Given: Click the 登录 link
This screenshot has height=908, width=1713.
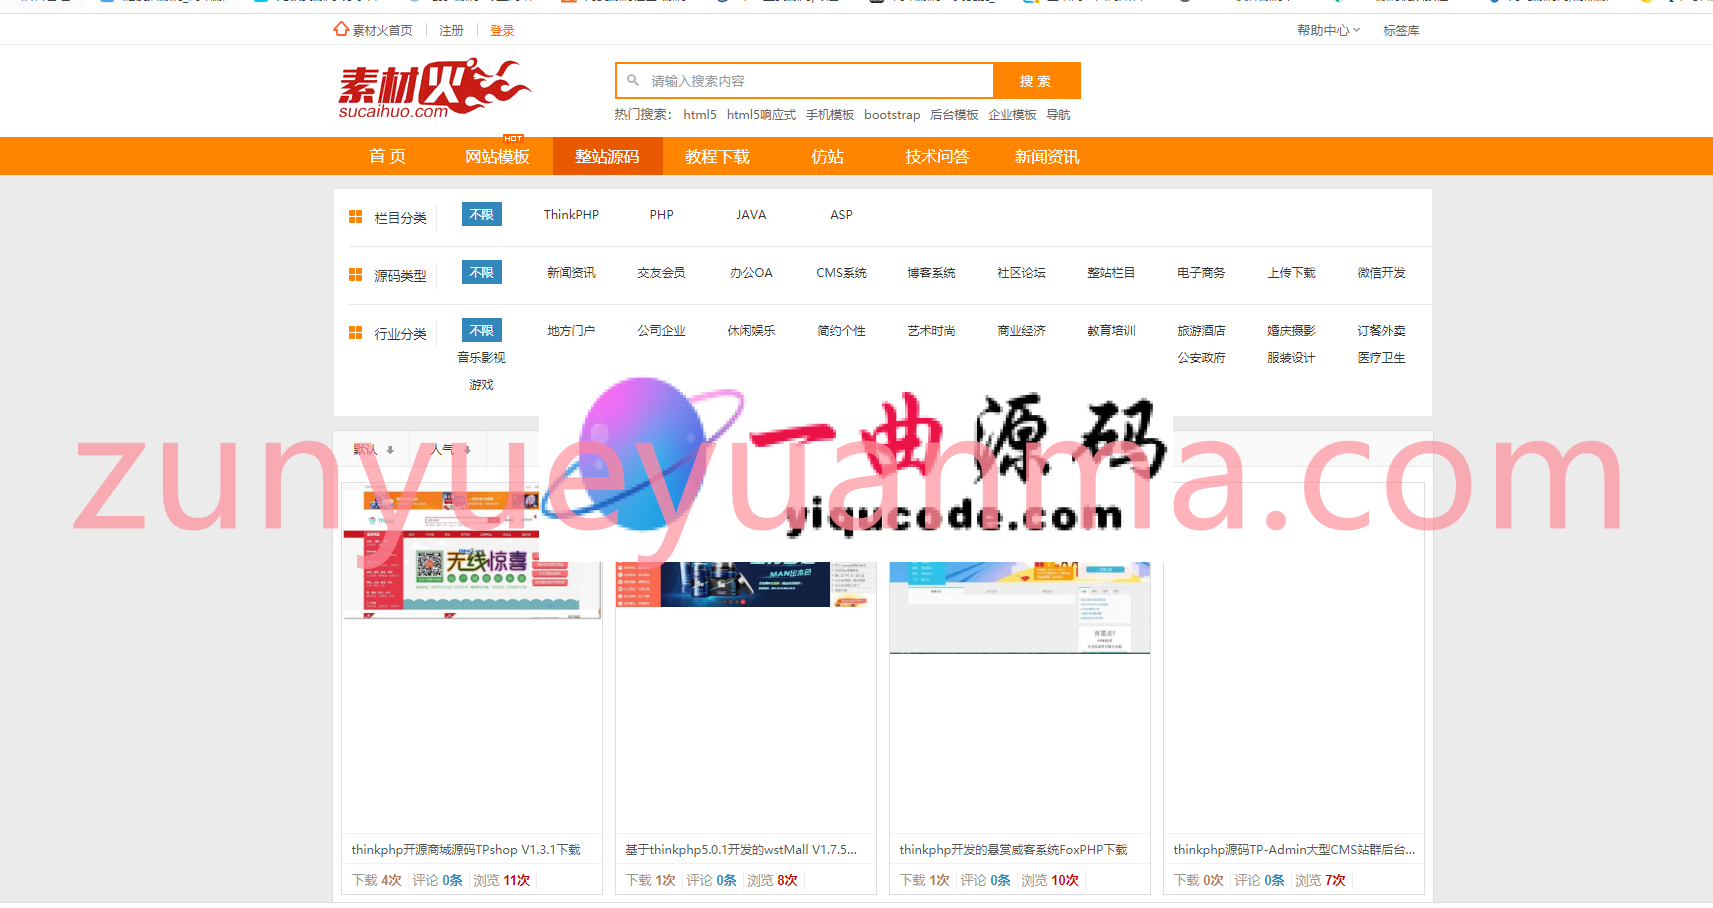Looking at the screenshot, I should coord(502,30).
